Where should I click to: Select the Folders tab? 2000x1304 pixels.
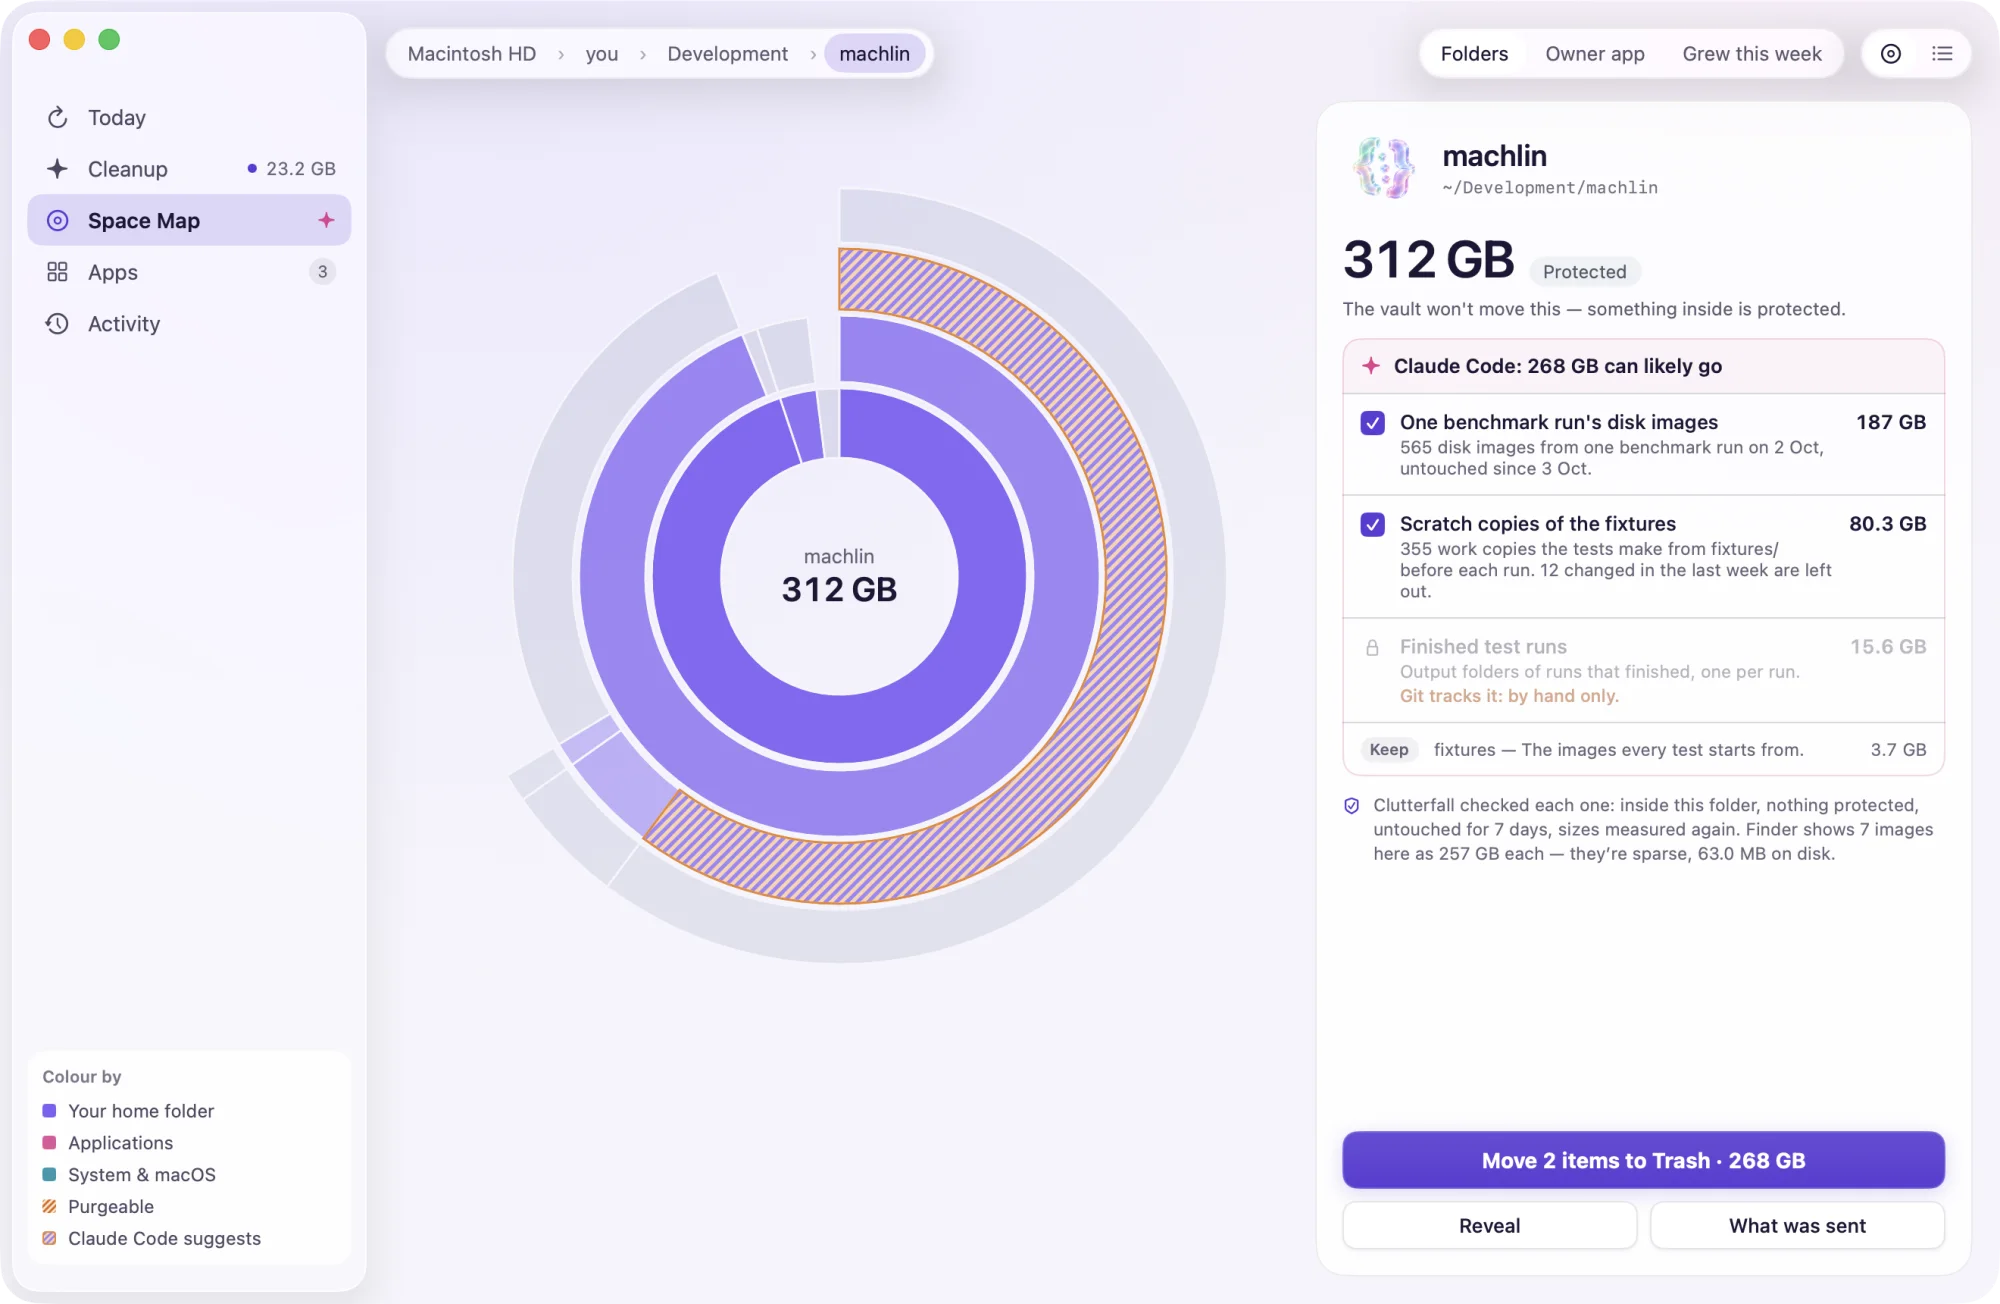pos(1474,54)
